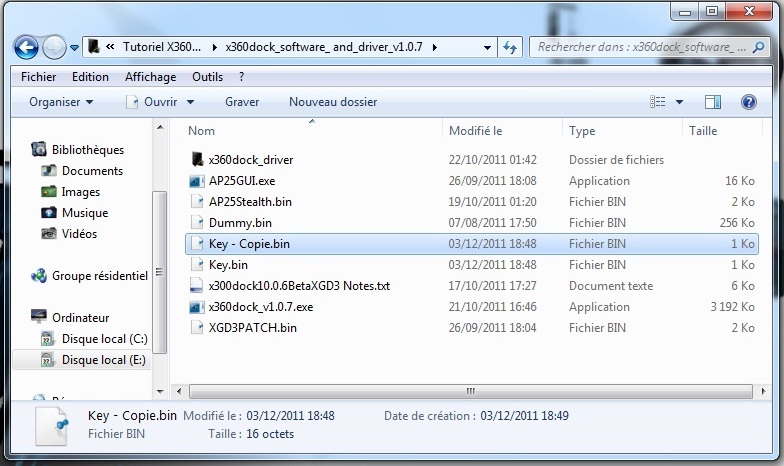Select the x360dock_driver folder icon
Viewport: 784px width, 466px height.
(x=197, y=160)
